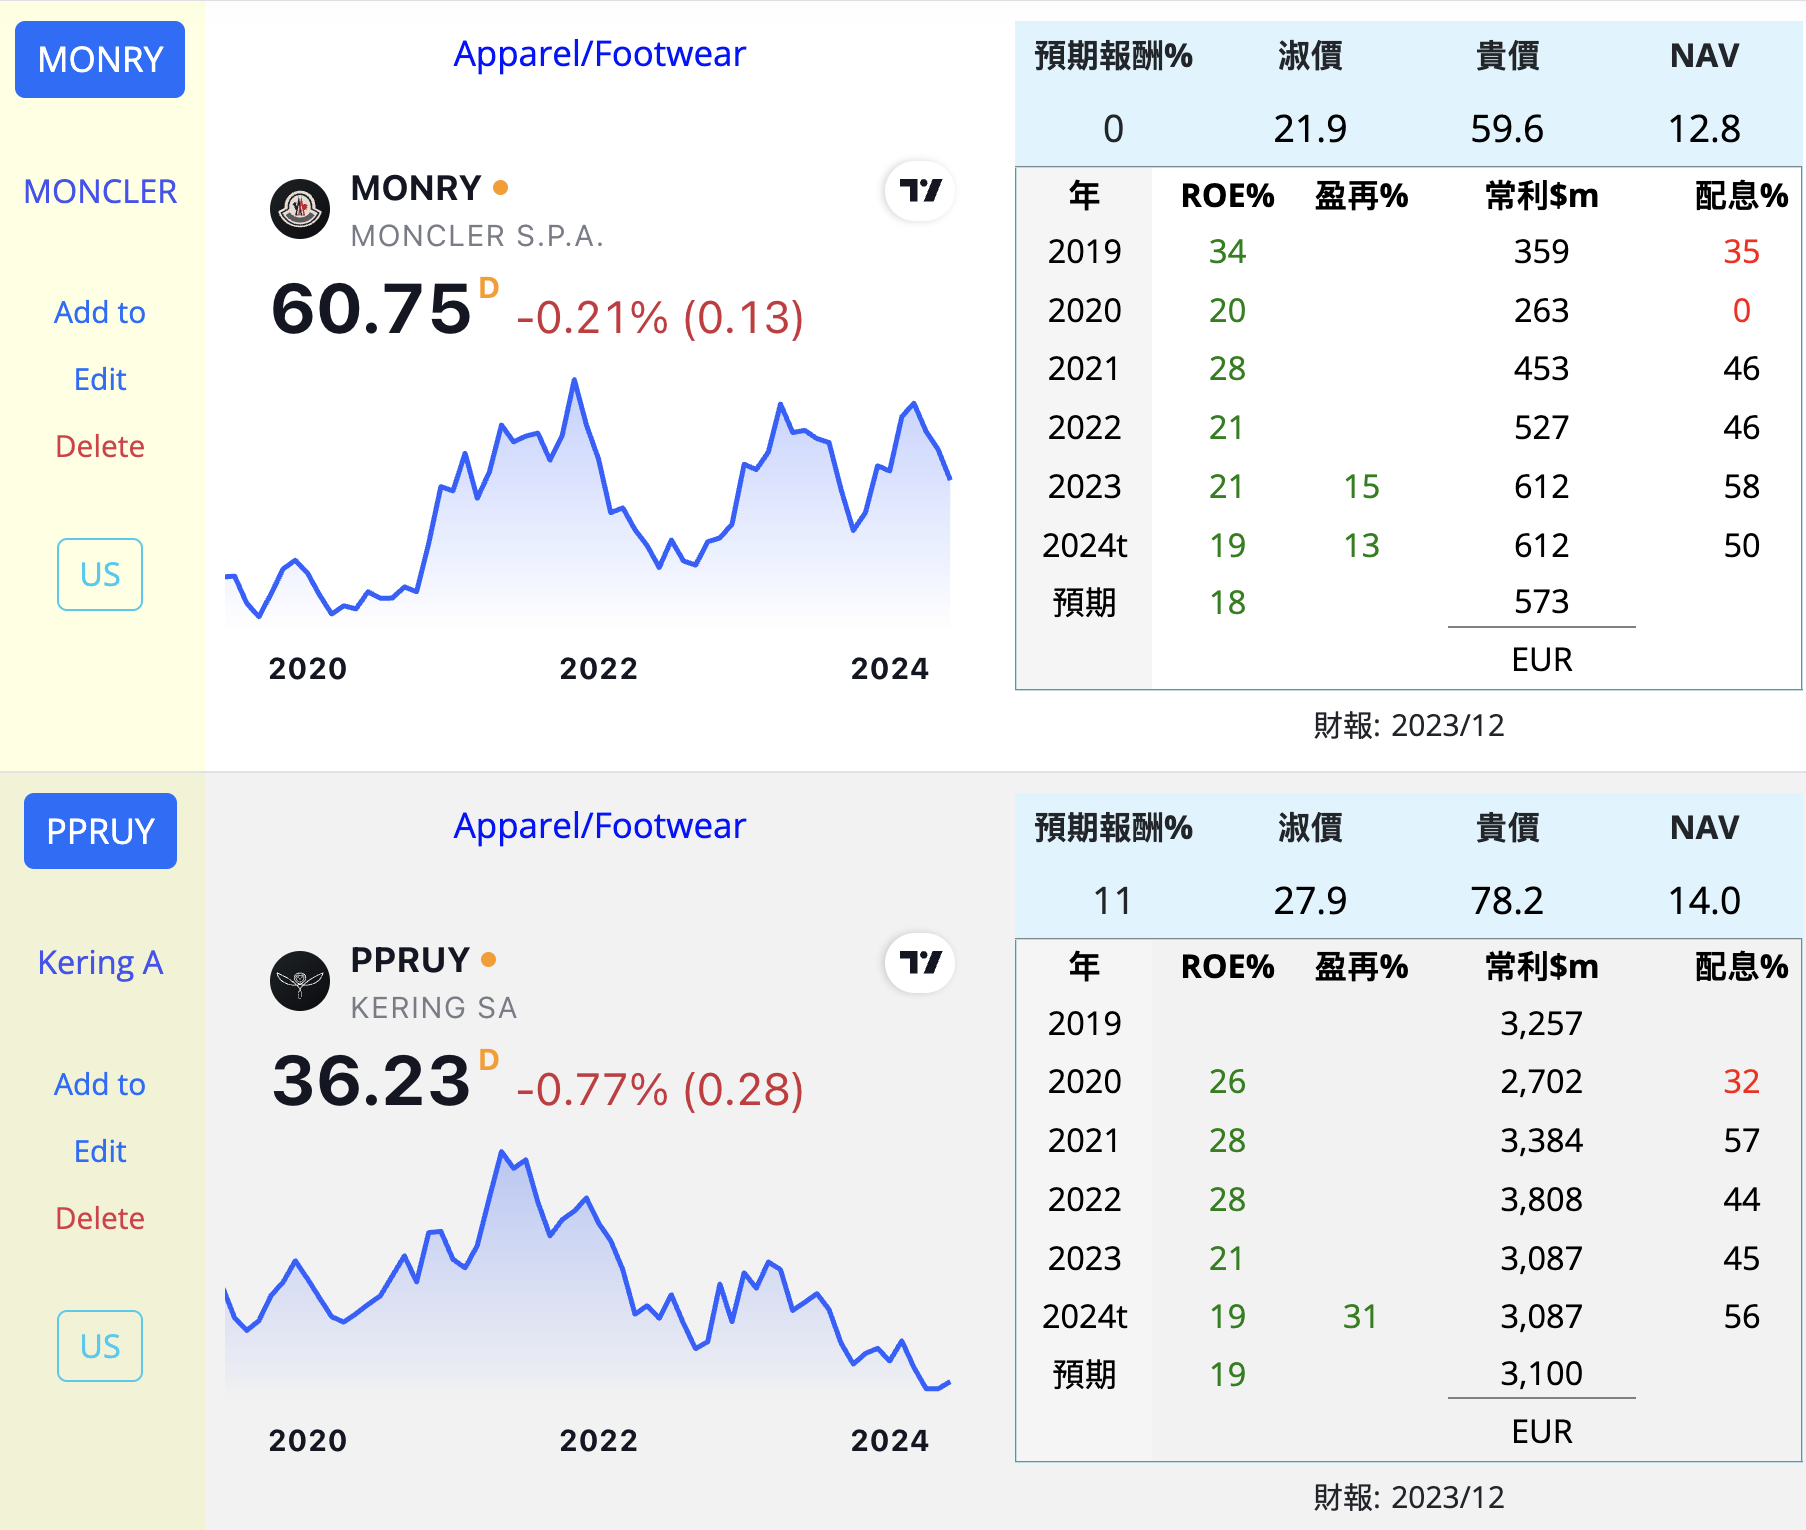Click Add to for Kering A
This screenshot has height=1530, width=1806.
coord(100,1084)
